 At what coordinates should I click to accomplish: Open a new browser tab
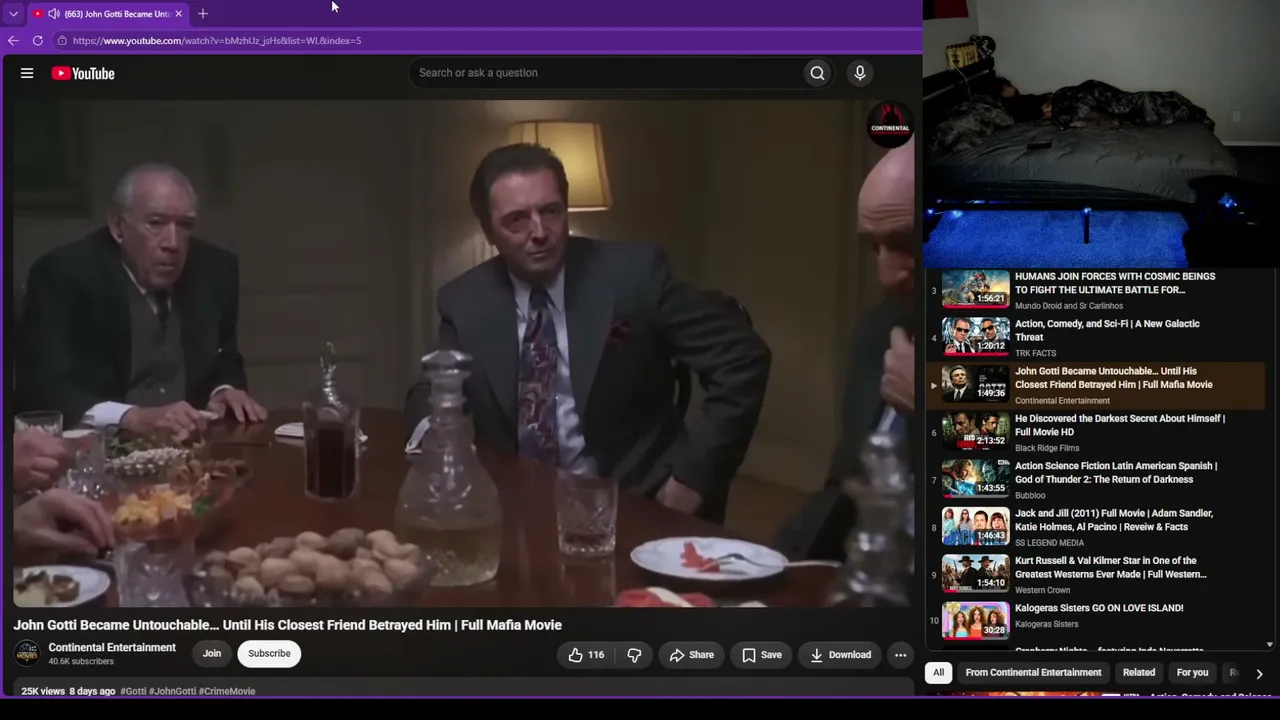pyautogui.click(x=203, y=14)
